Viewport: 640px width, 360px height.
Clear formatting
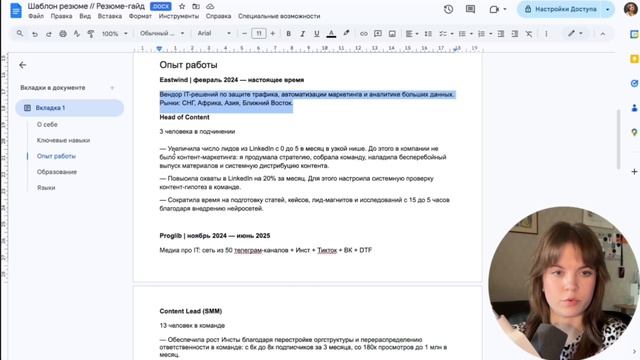click(x=529, y=33)
